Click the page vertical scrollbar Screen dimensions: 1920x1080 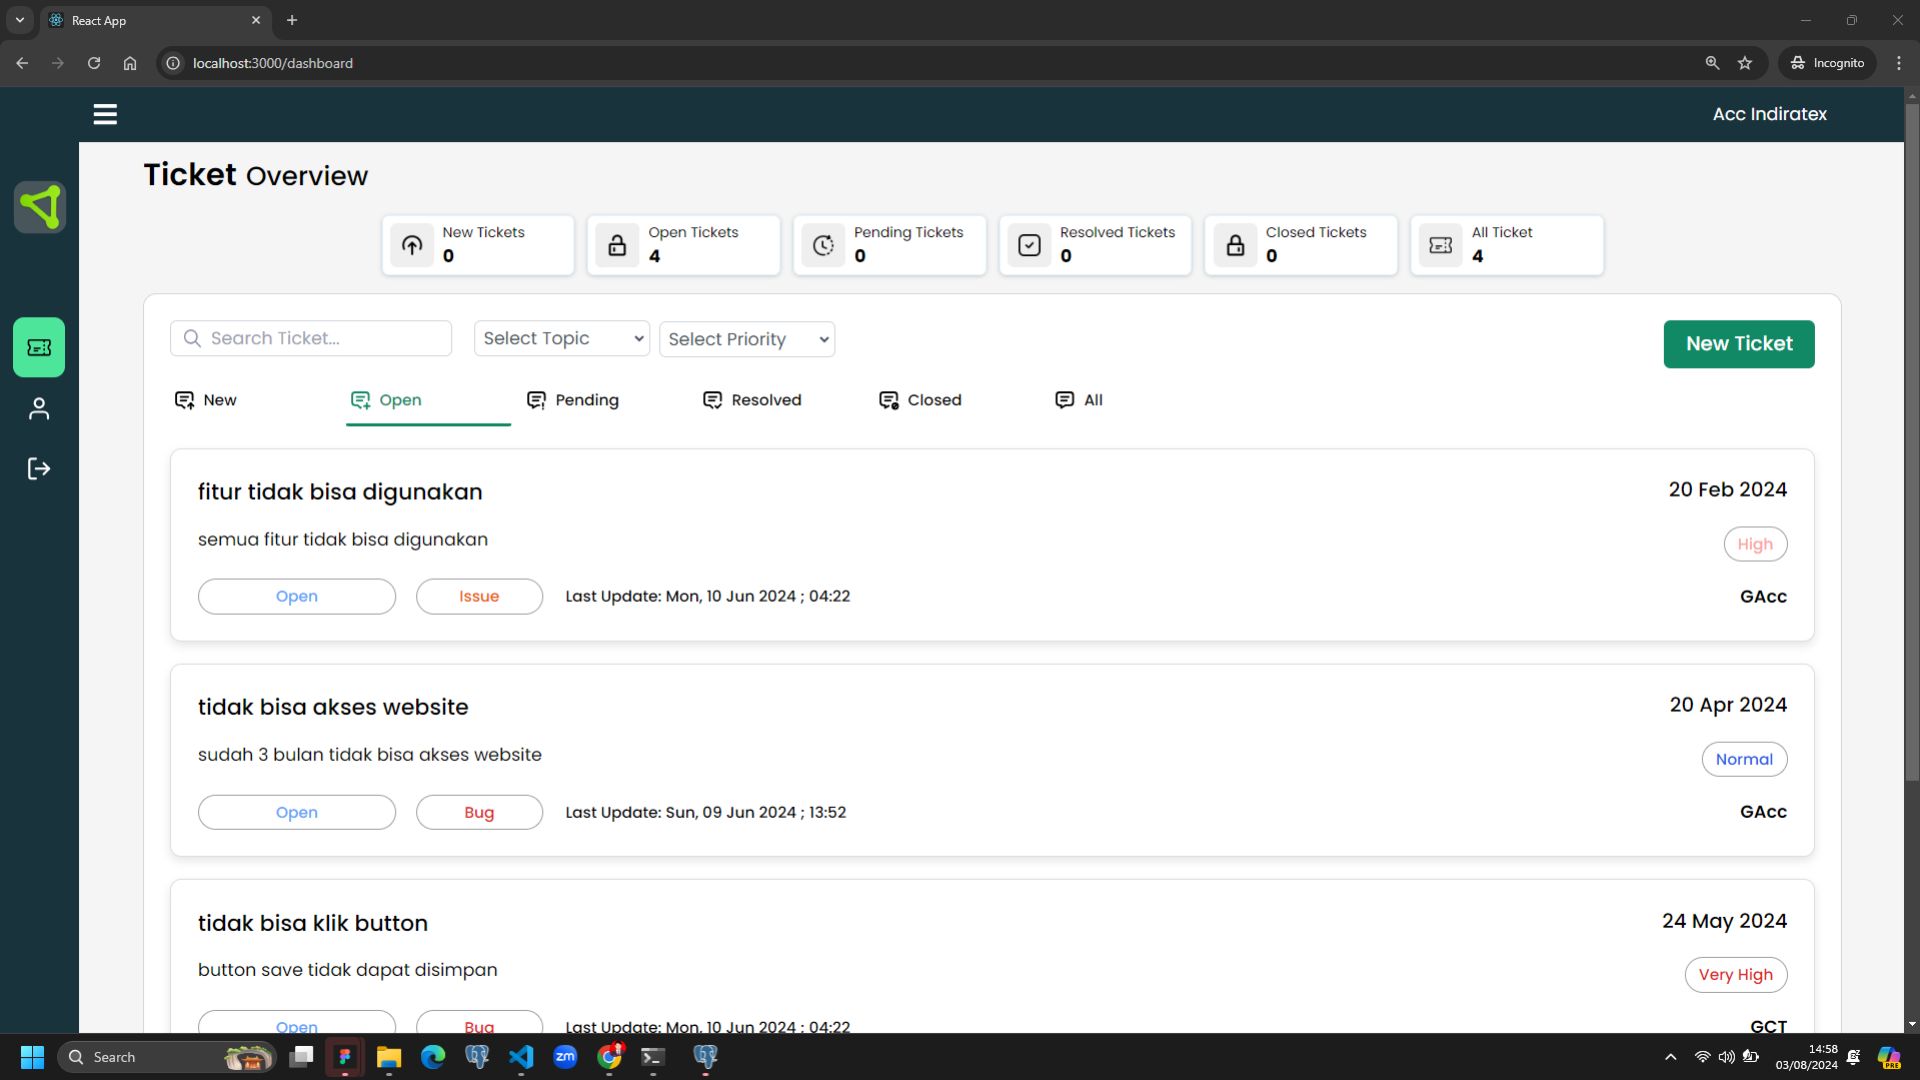1912,441
